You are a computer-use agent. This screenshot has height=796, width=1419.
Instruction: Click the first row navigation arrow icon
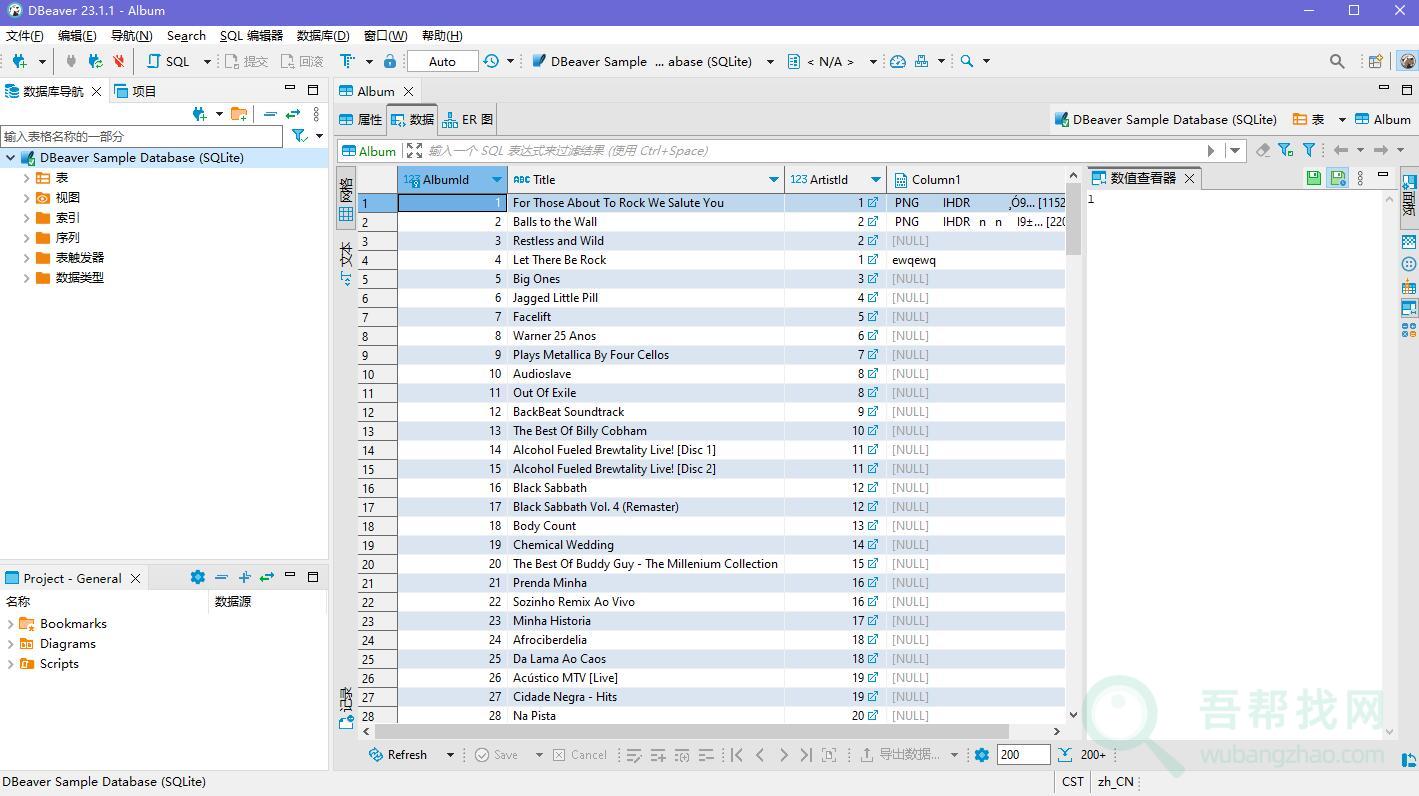pyautogui.click(x=737, y=755)
